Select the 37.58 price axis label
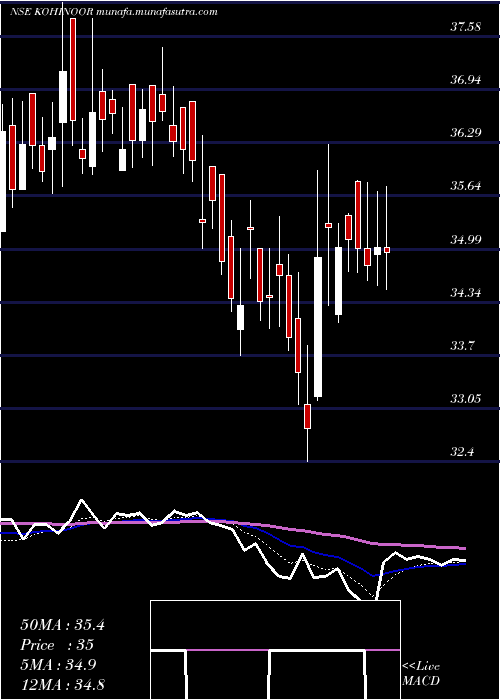 coord(465,27)
